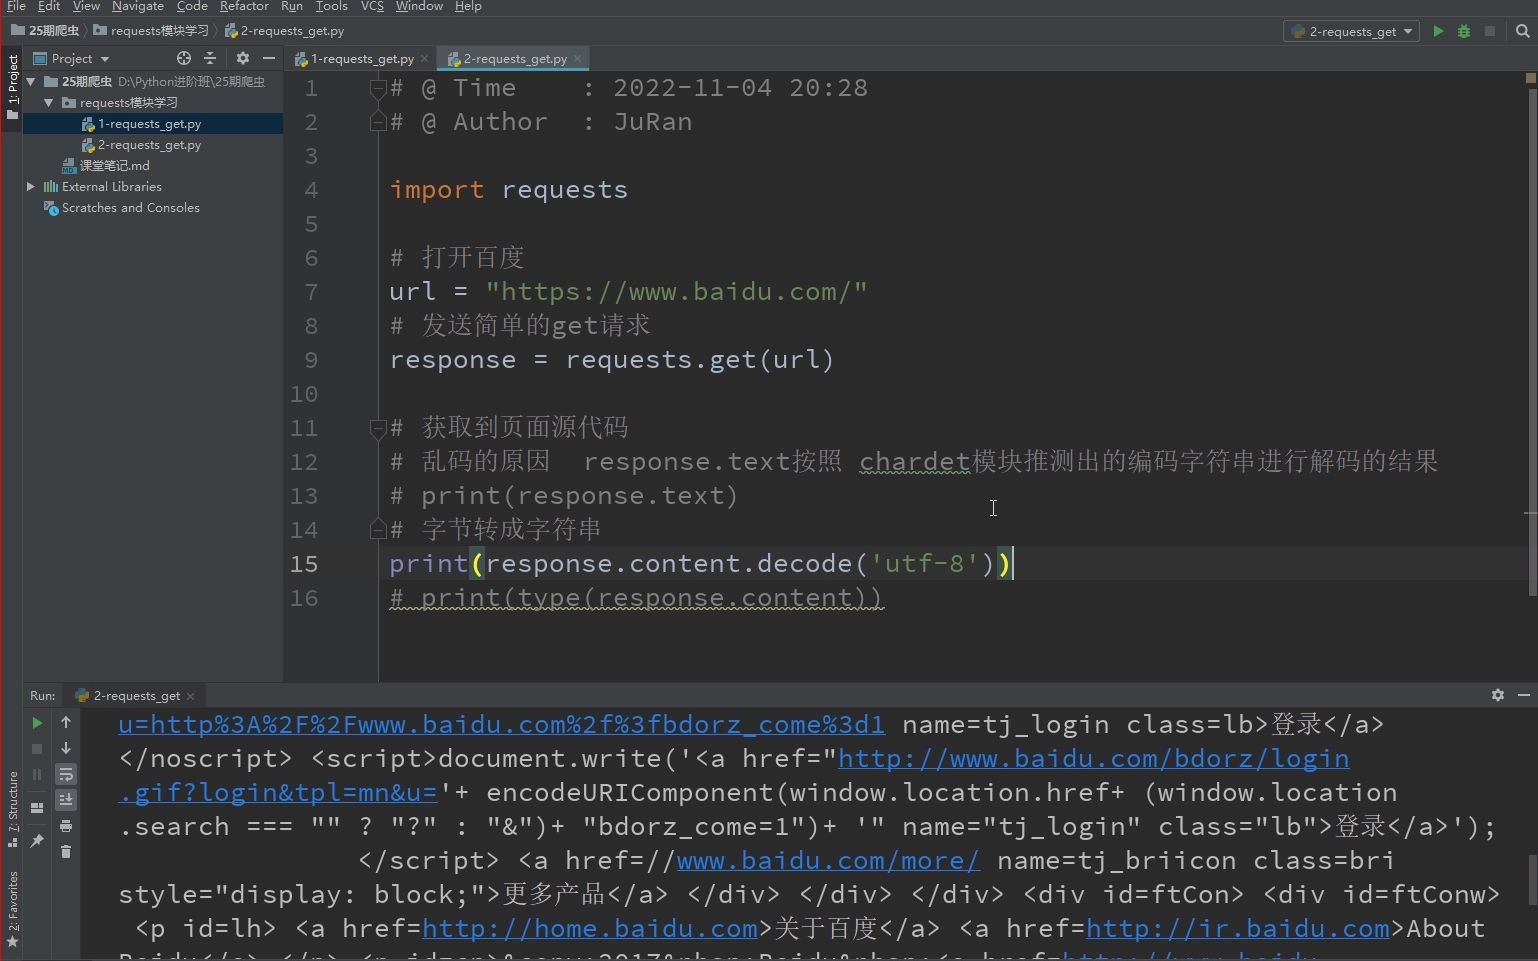
Task: Open home.baidu.com link in console
Action: [590, 929]
